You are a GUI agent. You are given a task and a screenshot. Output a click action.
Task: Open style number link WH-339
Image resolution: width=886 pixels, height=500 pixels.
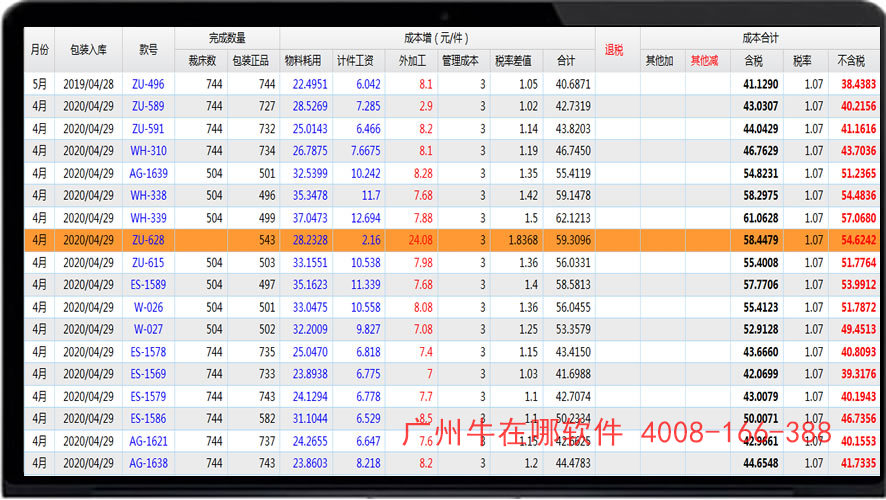pyautogui.click(x=149, y=218)
